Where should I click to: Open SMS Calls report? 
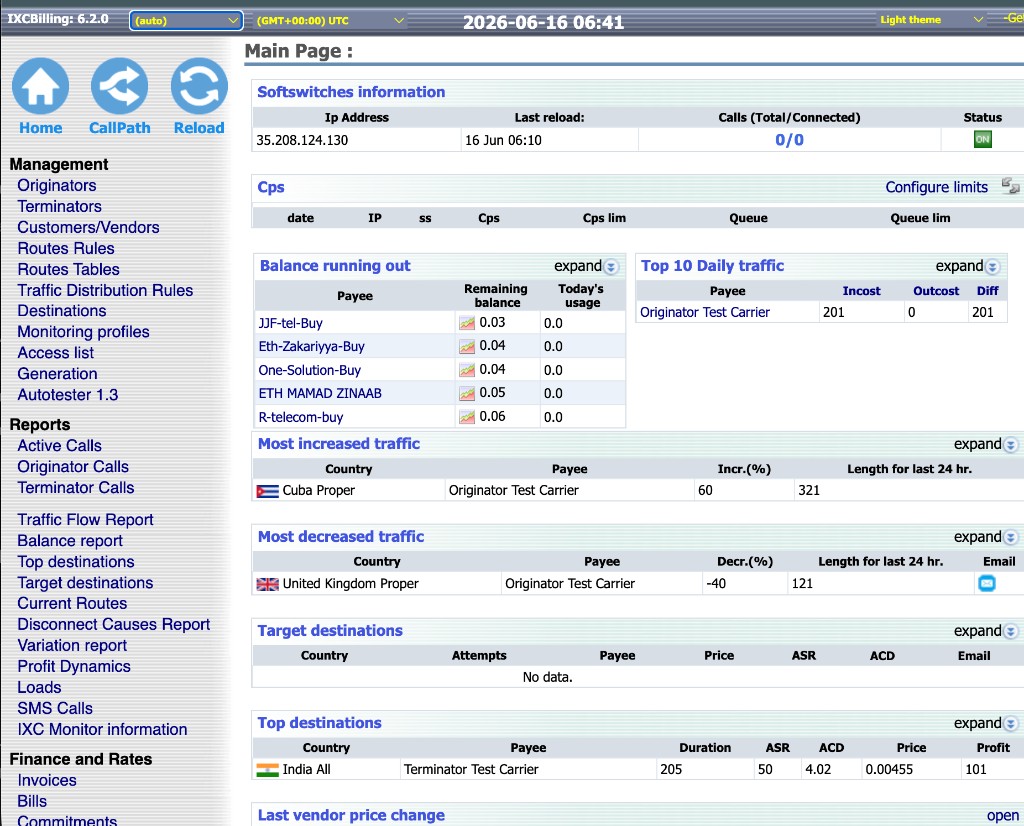tap(55, 708)
